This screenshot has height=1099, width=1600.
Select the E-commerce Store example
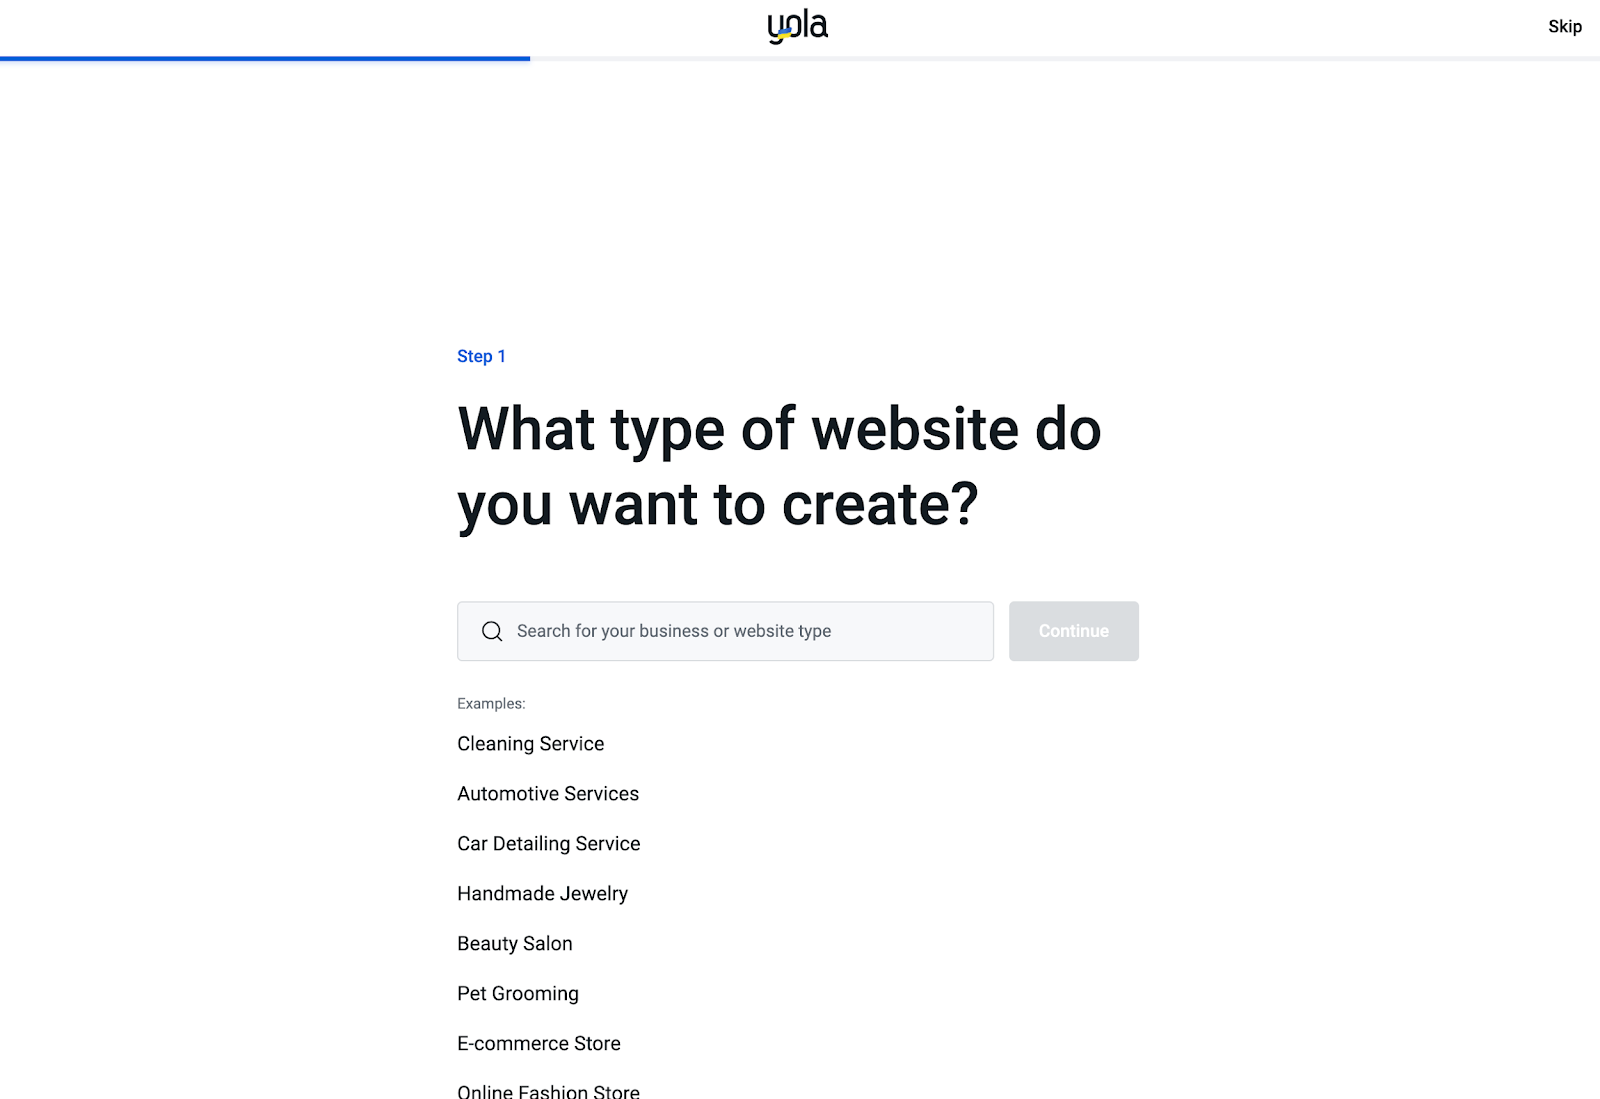(539, 1043)
